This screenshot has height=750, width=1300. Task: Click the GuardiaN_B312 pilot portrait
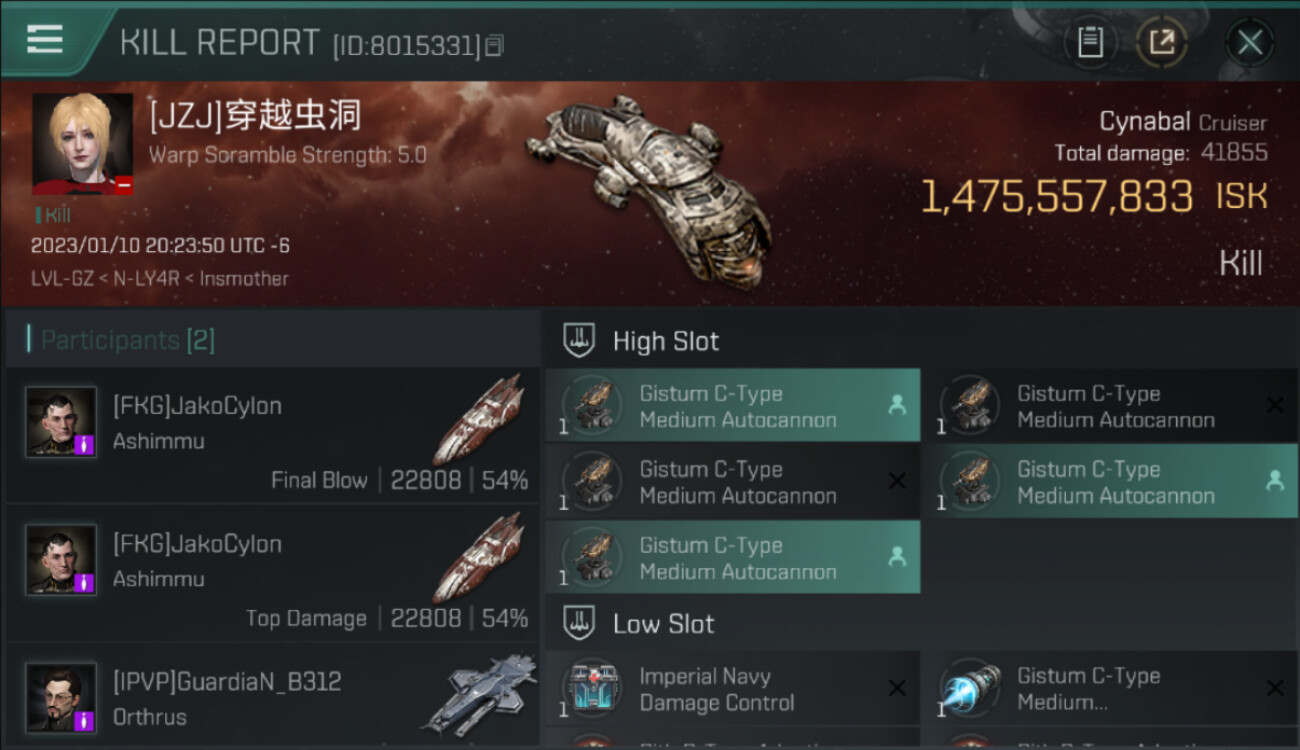click(x=61, y=698)
